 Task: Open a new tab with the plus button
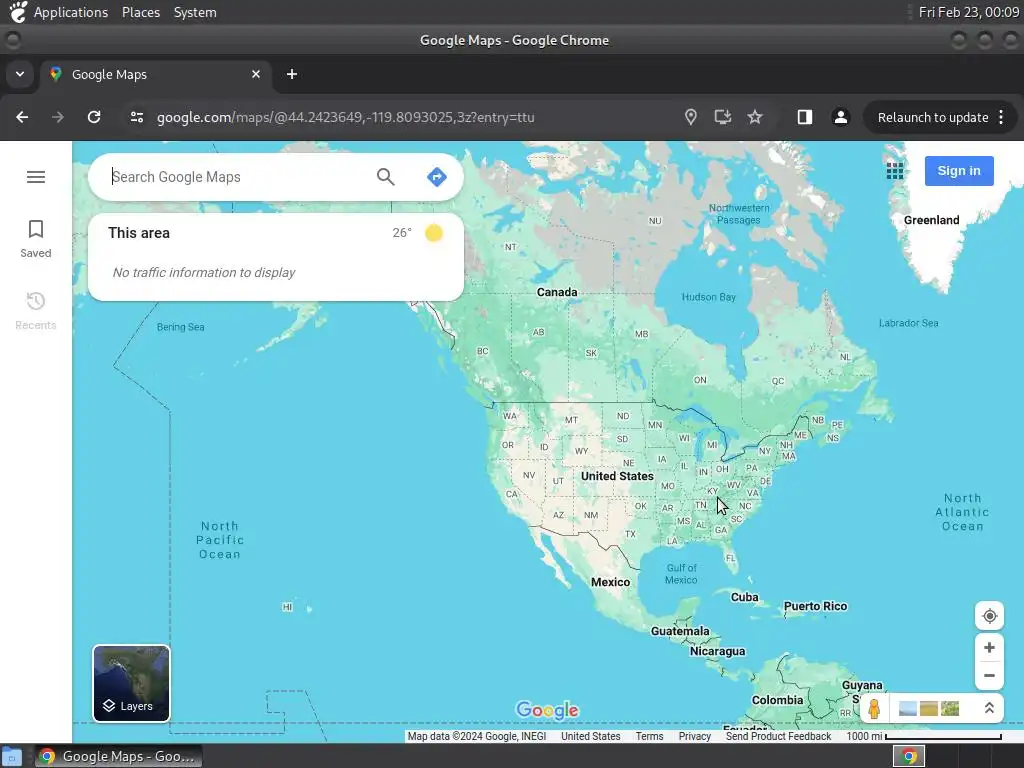coord(292,74)
